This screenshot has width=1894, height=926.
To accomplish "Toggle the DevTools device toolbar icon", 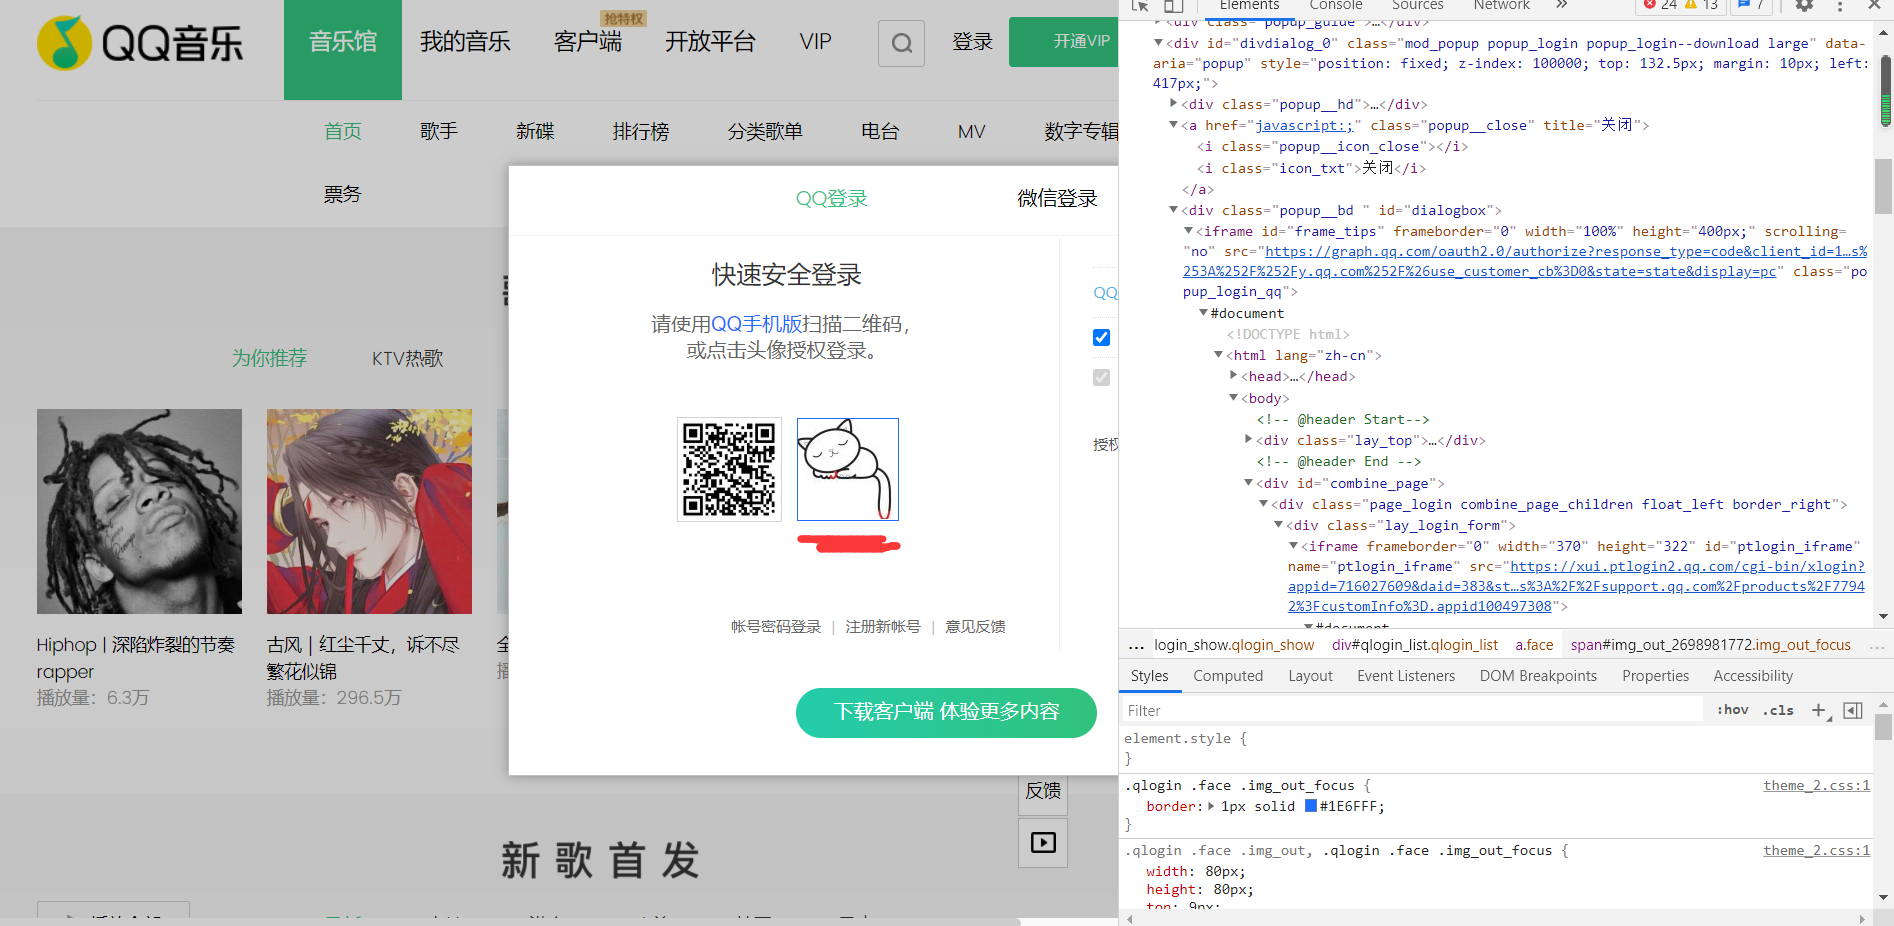I will [1174, 6].
